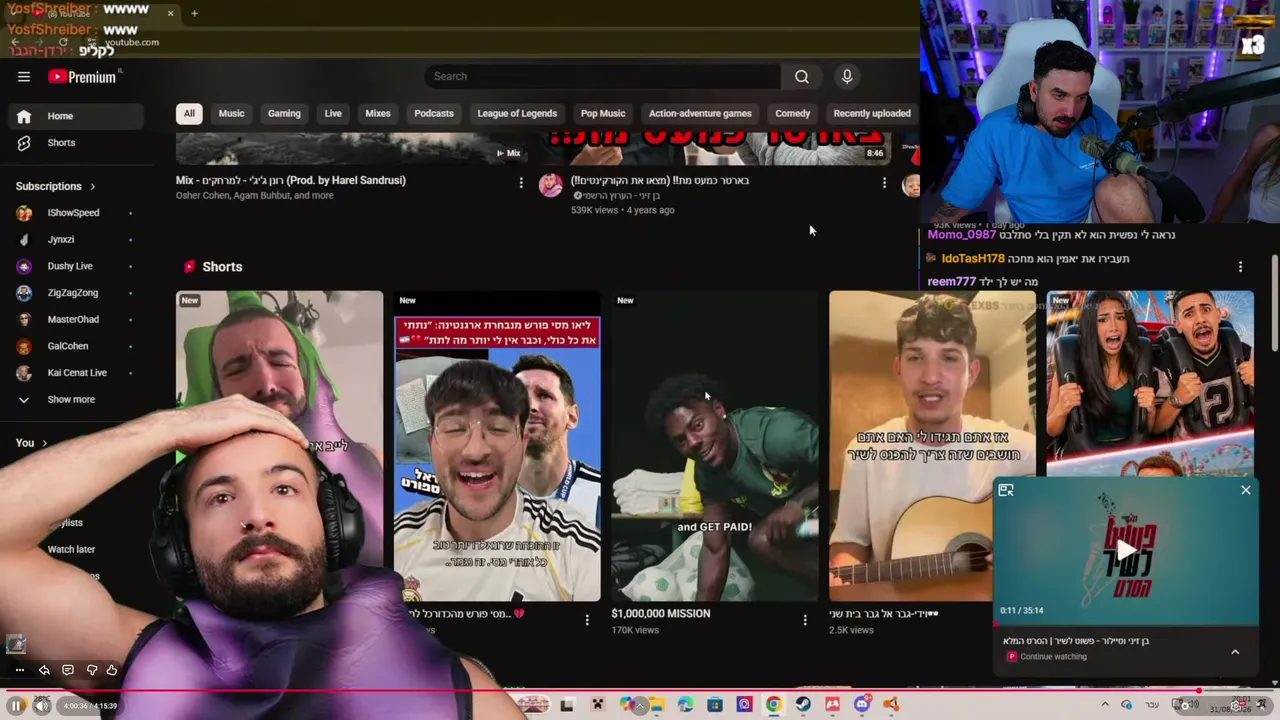Screen dimensions: 1280x720
Task: Expand the miniplayer to full view
Action: pyautogui.click(x=1006, y=490)
